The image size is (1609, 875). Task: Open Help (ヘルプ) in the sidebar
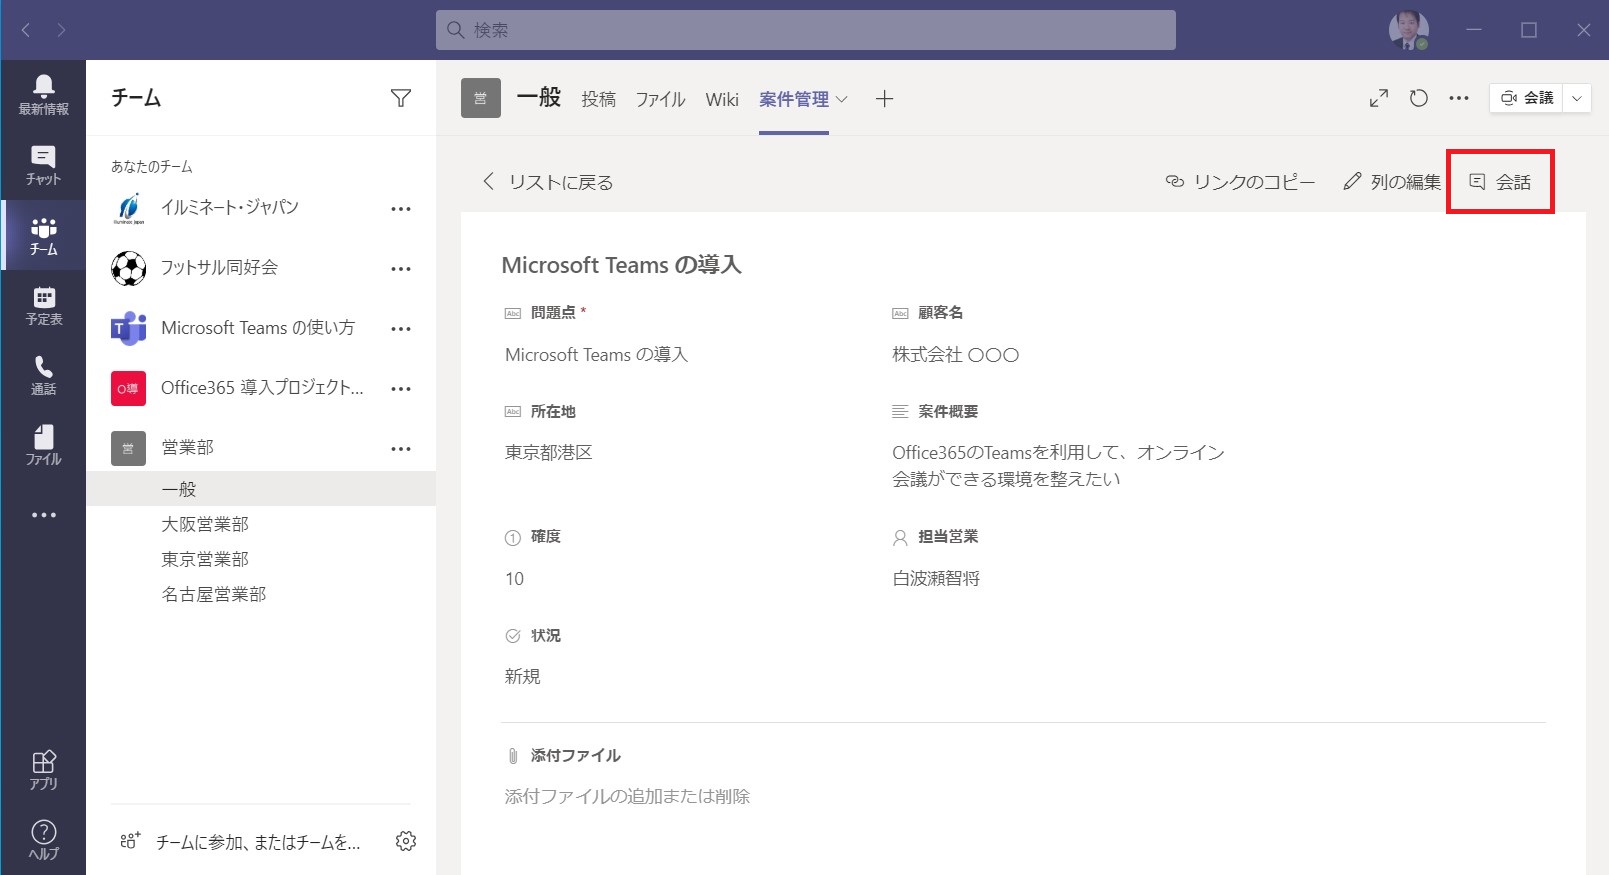click(43, 840)
